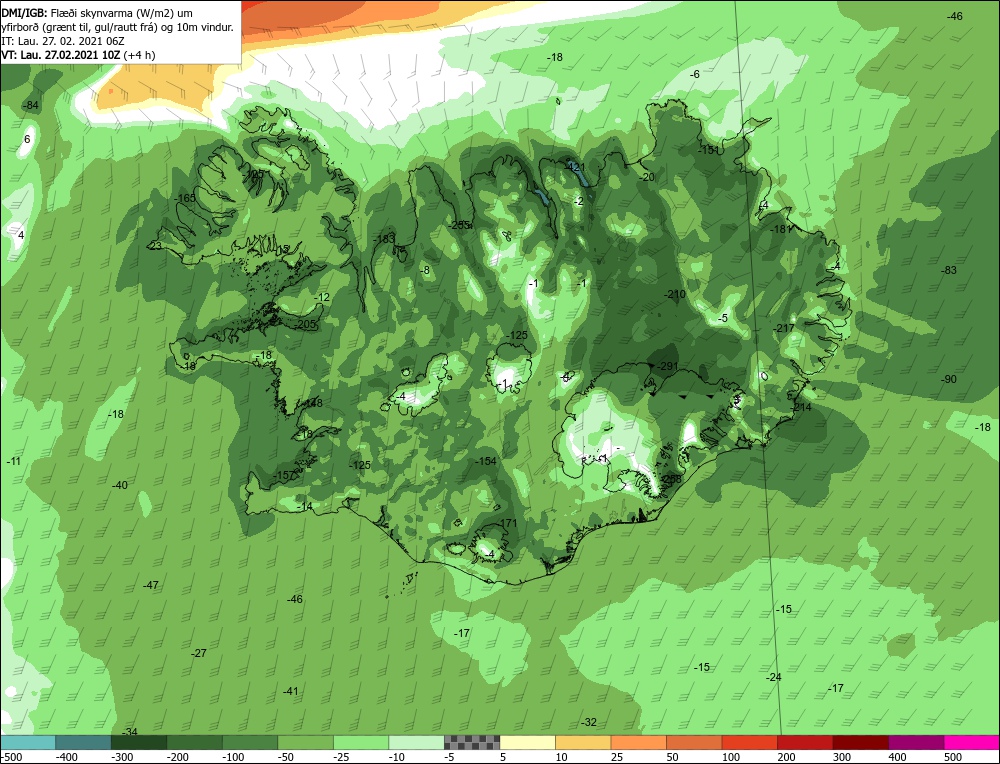
Task: Click the "-210" flux value on the map
Action: pyautogui.click(x=675, y=294)
